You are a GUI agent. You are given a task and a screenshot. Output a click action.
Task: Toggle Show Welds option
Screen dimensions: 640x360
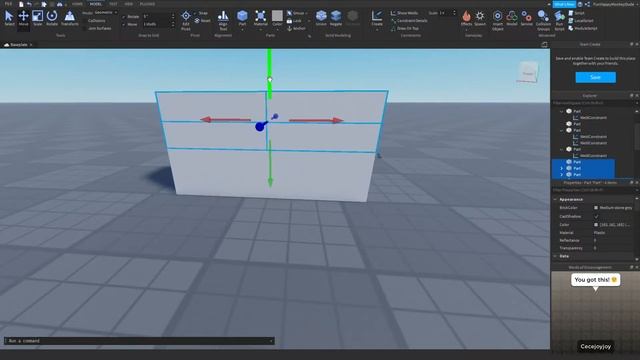coord(405,13)
